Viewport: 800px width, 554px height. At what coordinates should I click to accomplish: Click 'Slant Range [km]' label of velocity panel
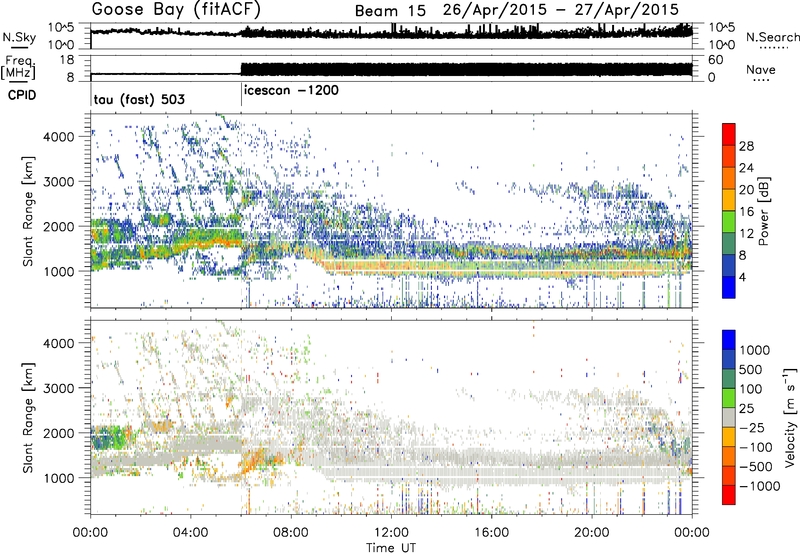pyautogui.click(x=28, y=417)
